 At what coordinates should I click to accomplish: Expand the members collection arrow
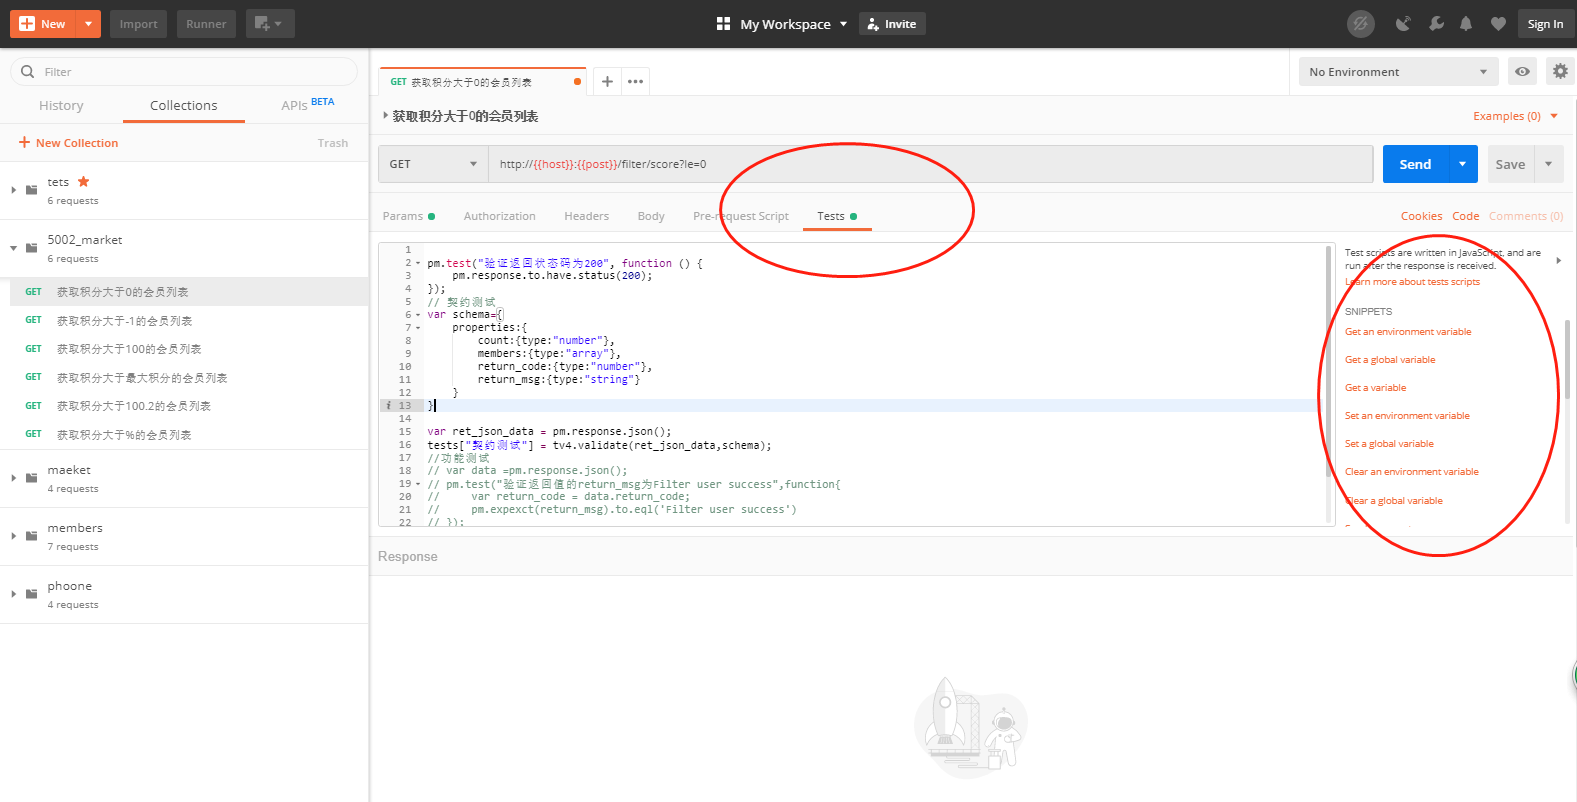tap(13, 536)
